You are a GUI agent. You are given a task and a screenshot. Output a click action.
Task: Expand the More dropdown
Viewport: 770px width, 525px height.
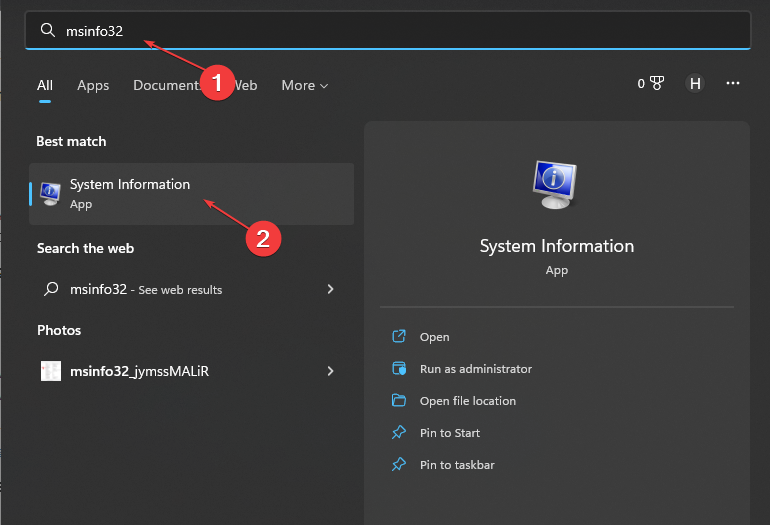click(304, 85)
